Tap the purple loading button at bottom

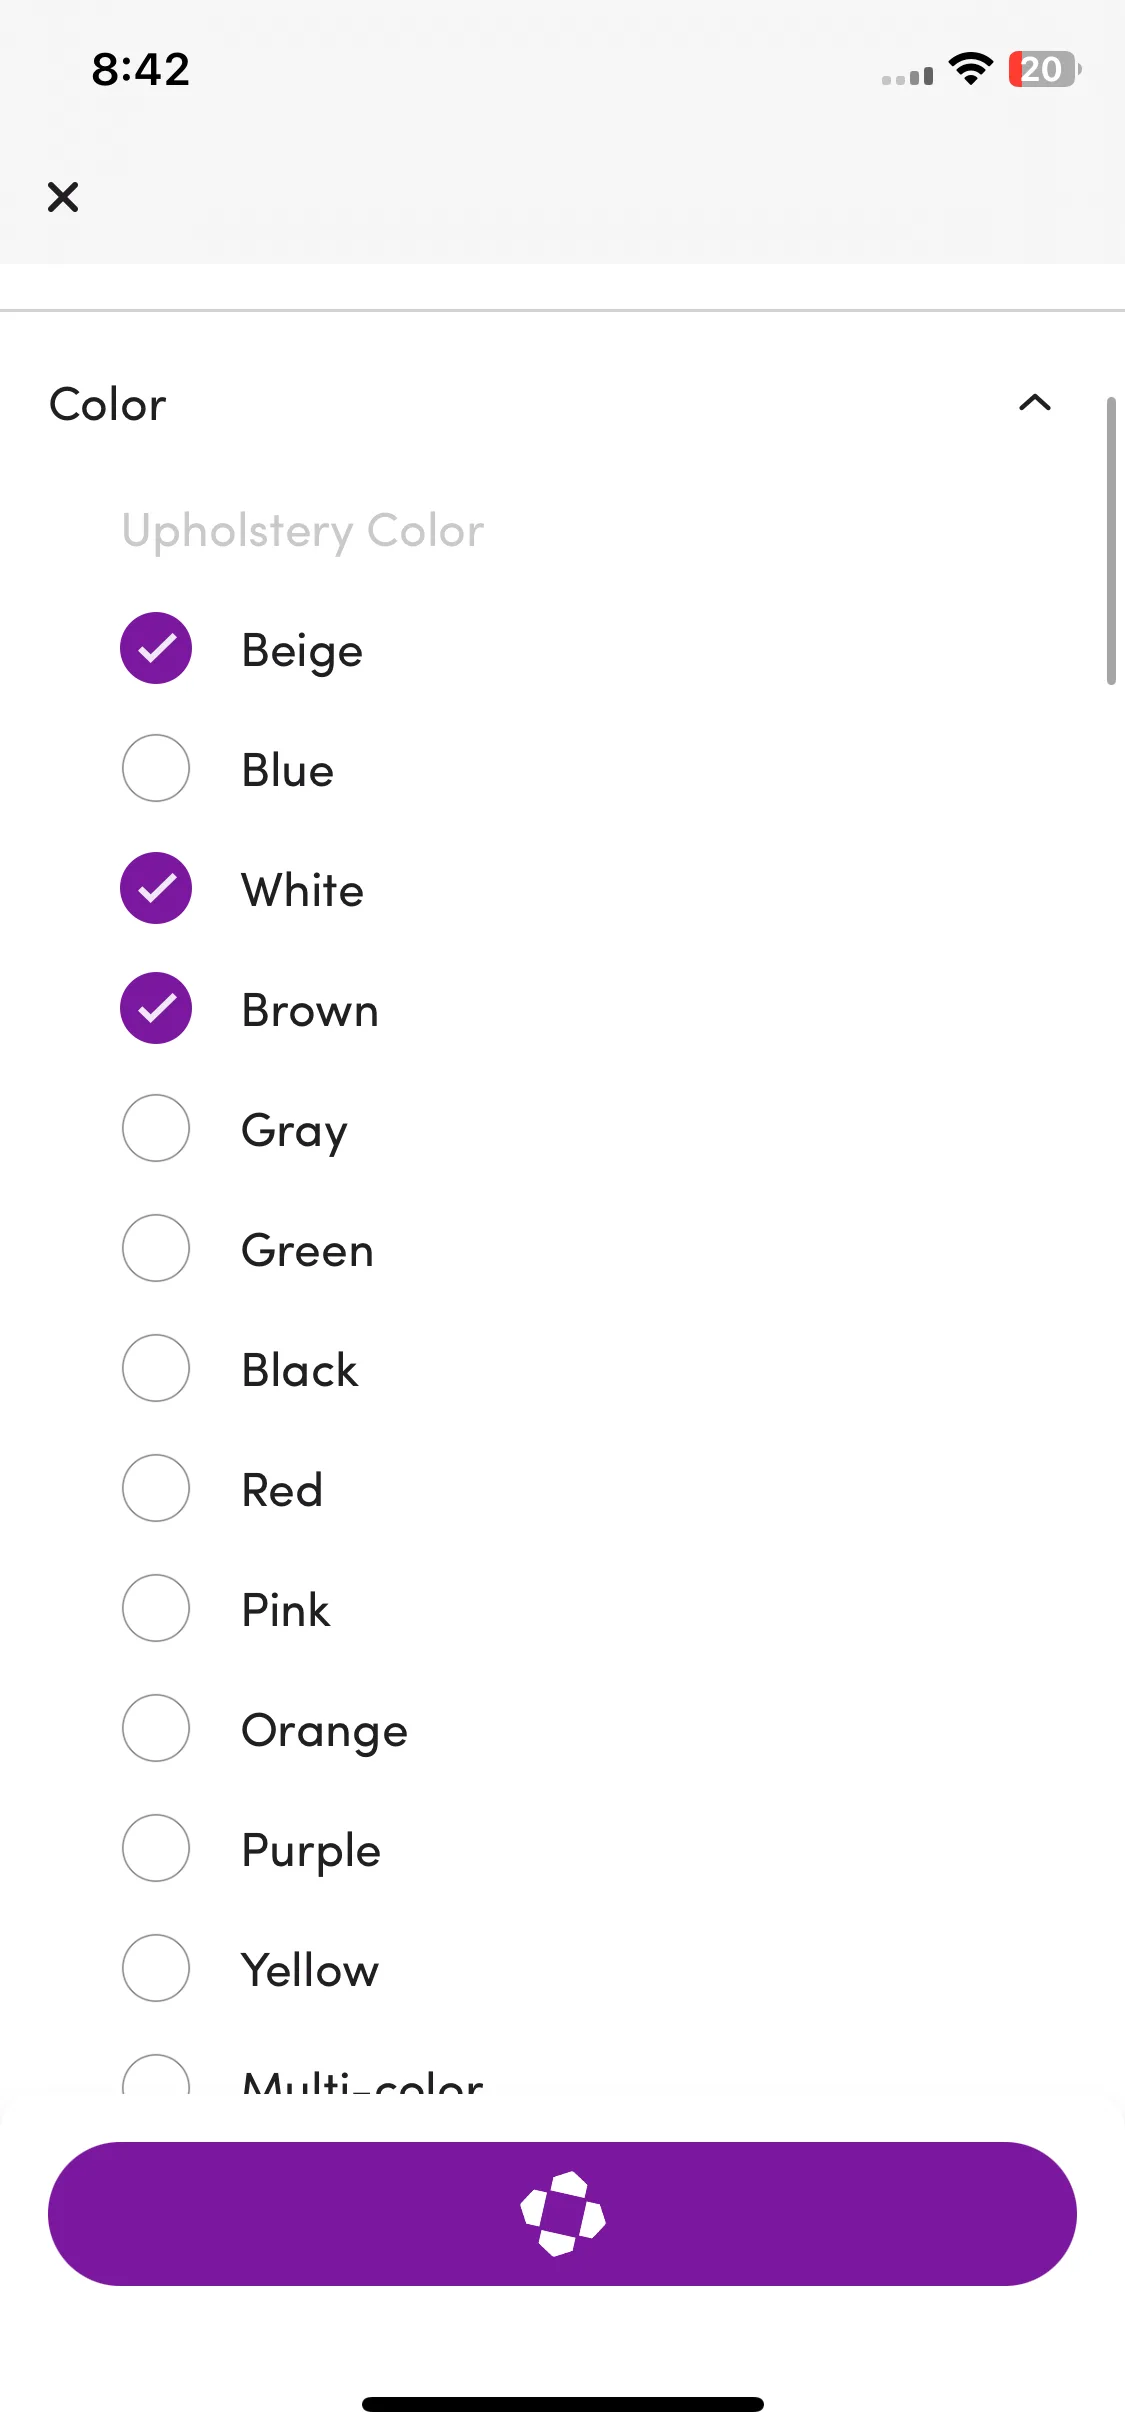pos(562,2214)
